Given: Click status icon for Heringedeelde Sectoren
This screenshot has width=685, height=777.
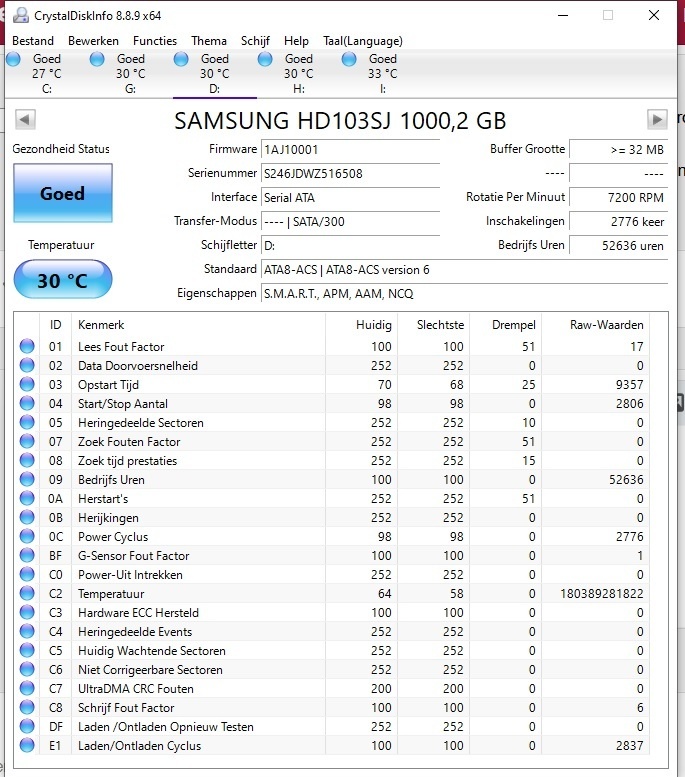Looking at the screenshot, I should [x=27, y=422].
